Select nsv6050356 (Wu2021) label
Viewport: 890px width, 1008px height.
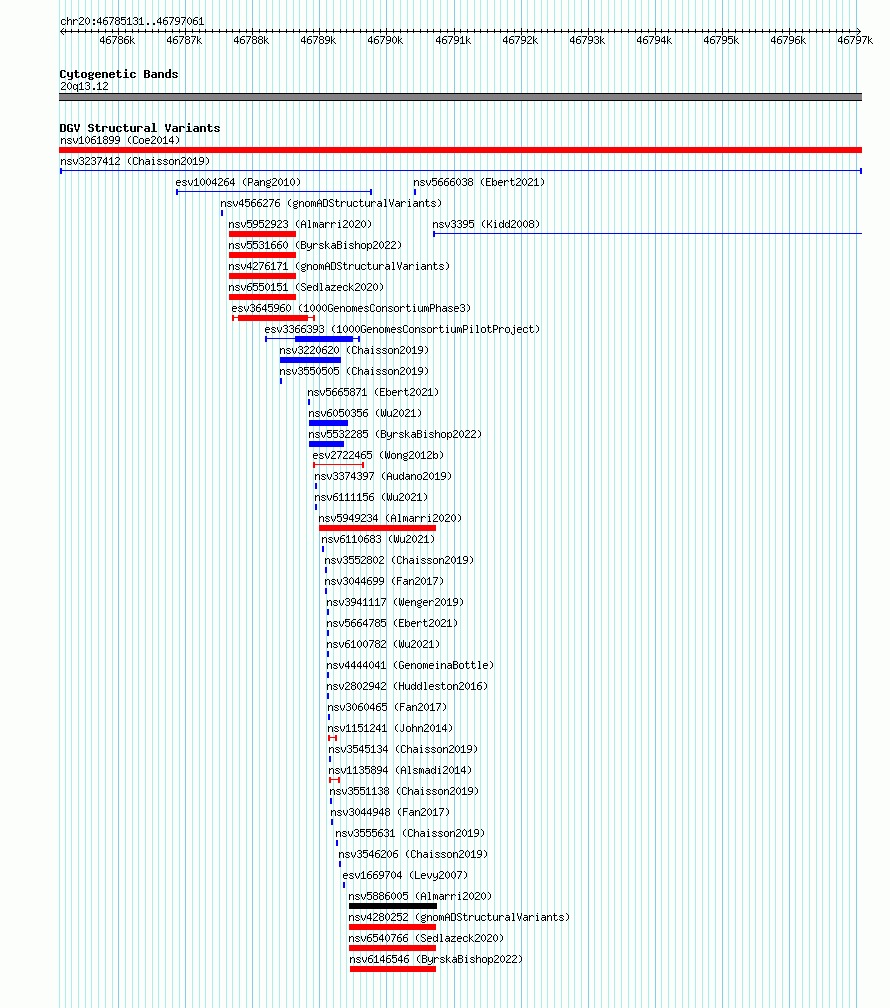(365, 413)
